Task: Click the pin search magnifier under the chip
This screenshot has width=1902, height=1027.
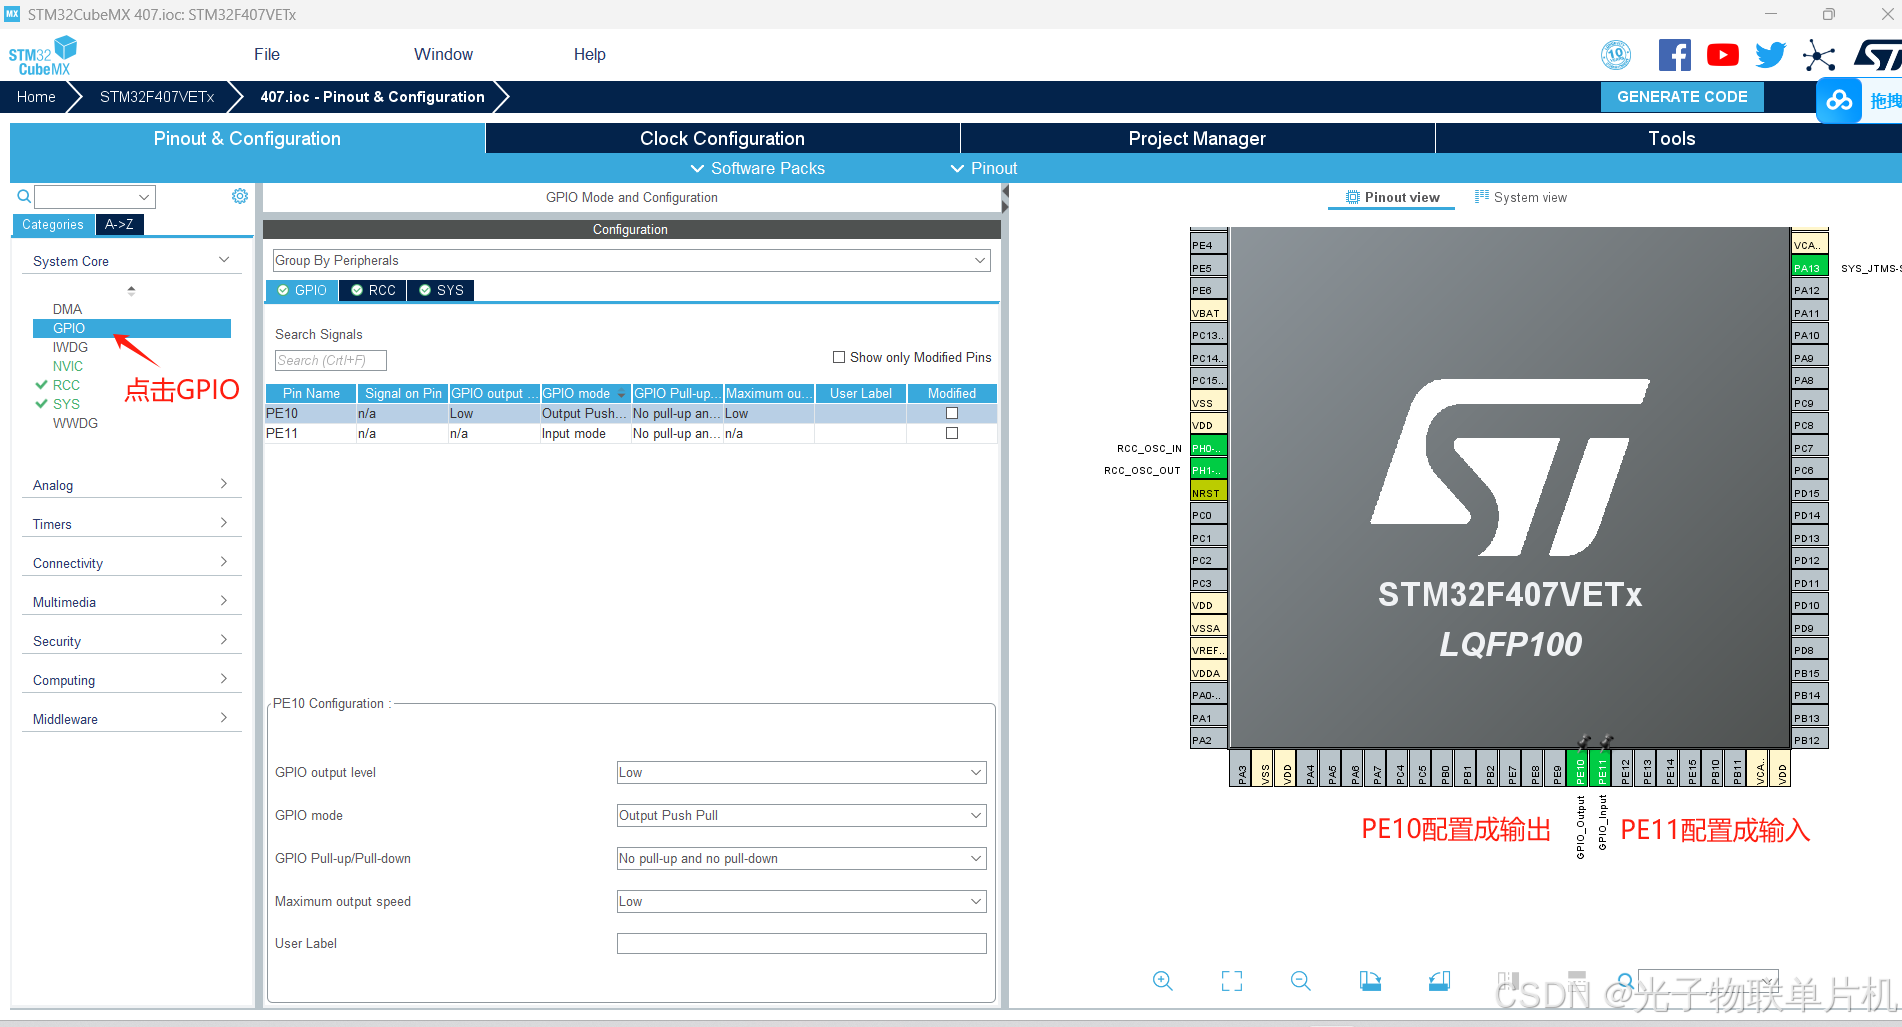Action: (1626, 981)
